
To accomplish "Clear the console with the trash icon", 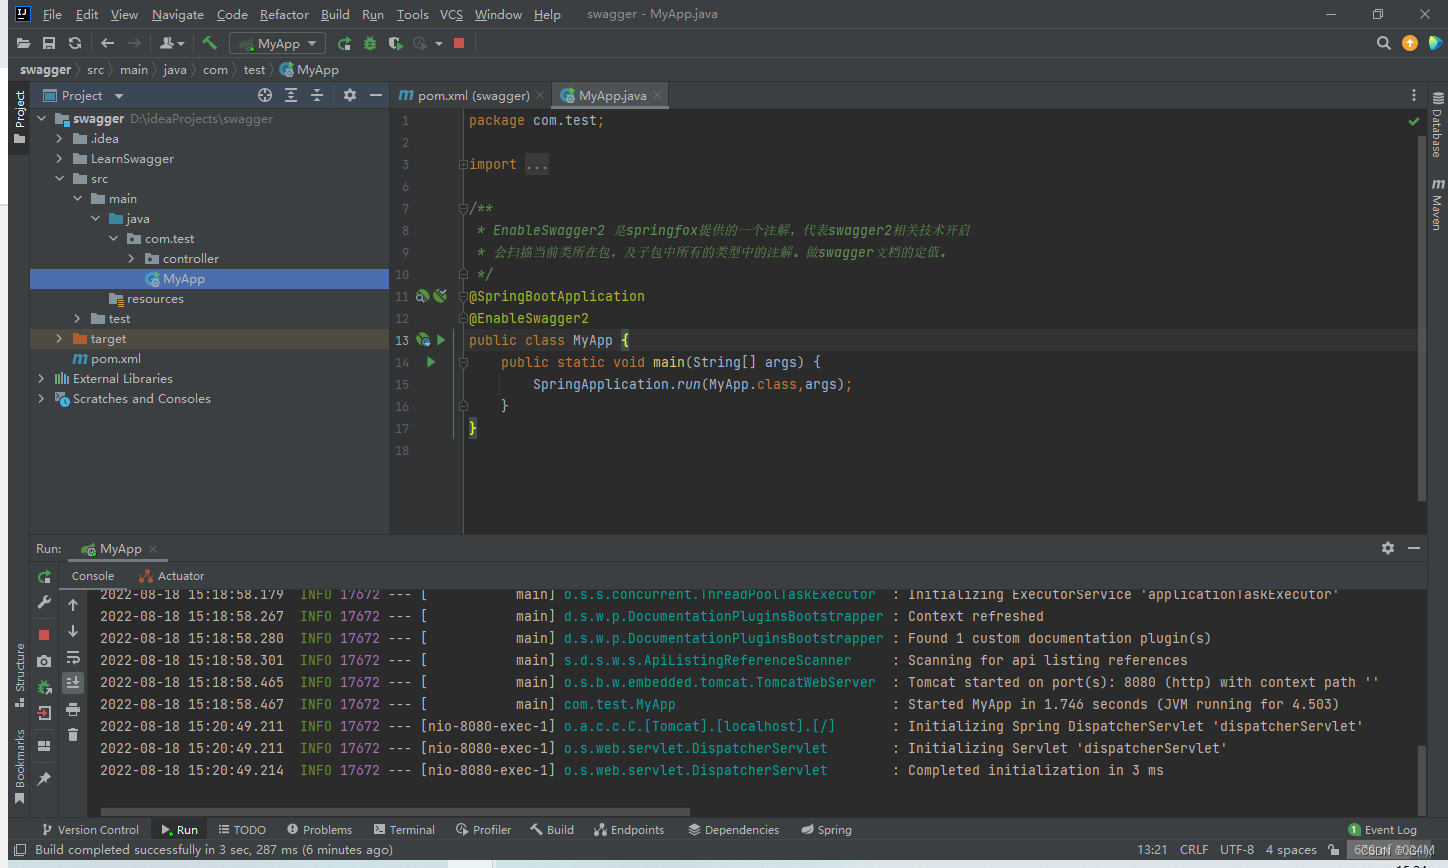I will tap(73, 735).
